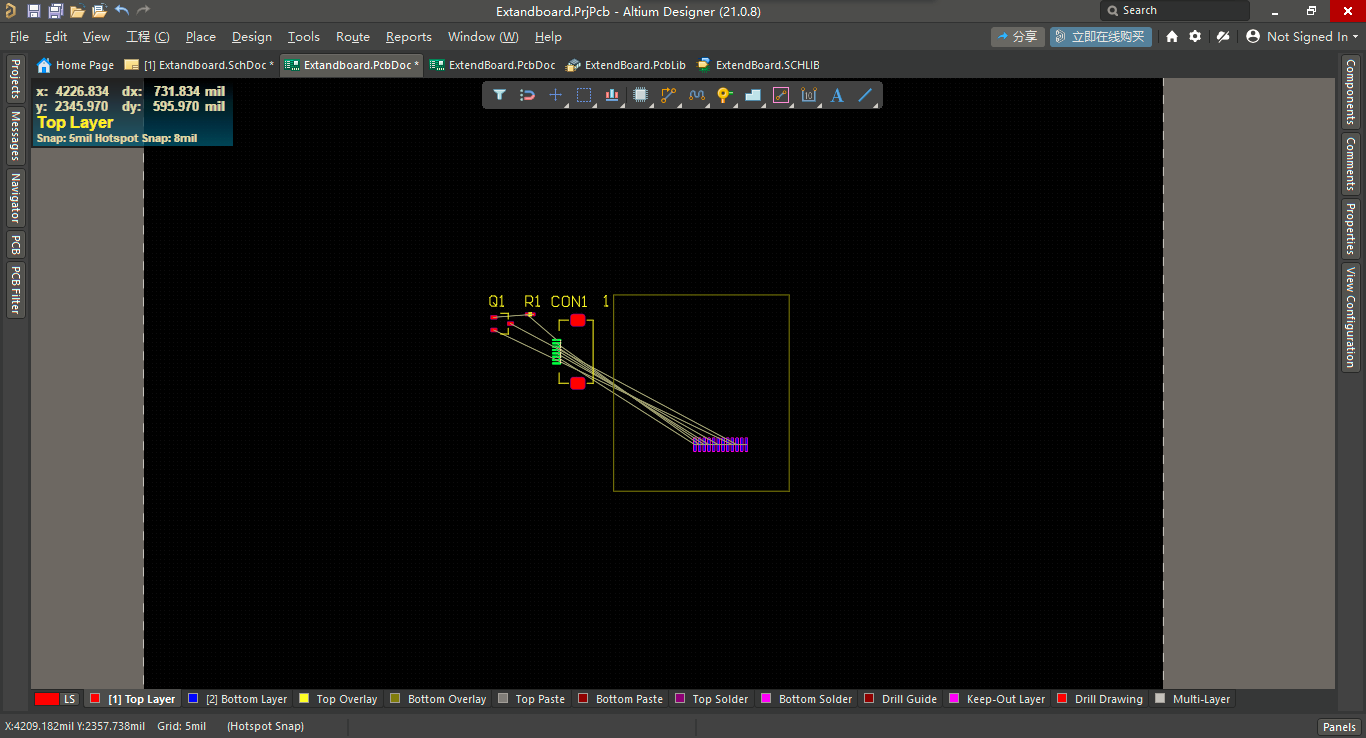This screenshot has height=738, width=1366.
Task: Click the Altium logo in the title bar
Action: tap(10, 11)
